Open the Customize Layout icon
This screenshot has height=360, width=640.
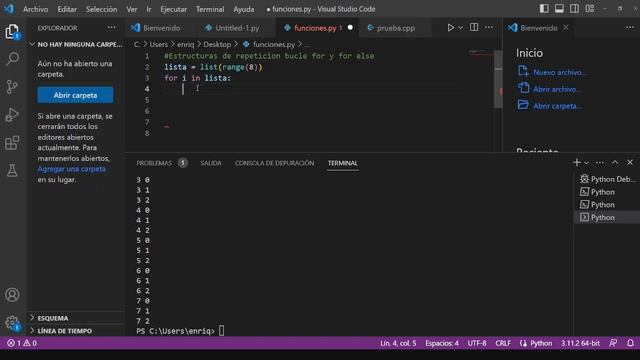tap(590, 9)
